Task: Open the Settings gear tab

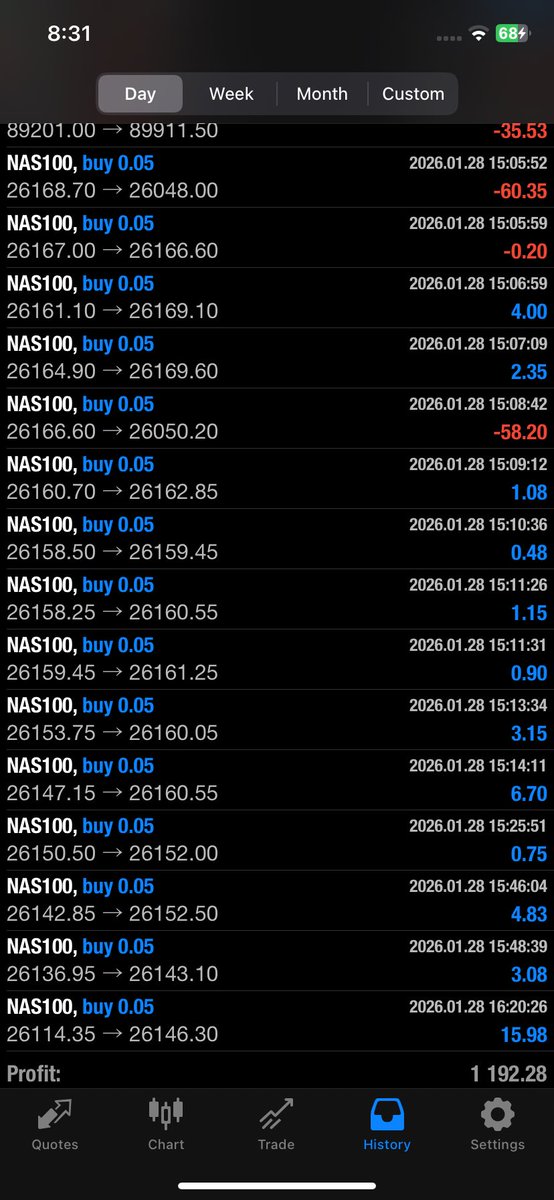Action: click(x=497, y=1114)
